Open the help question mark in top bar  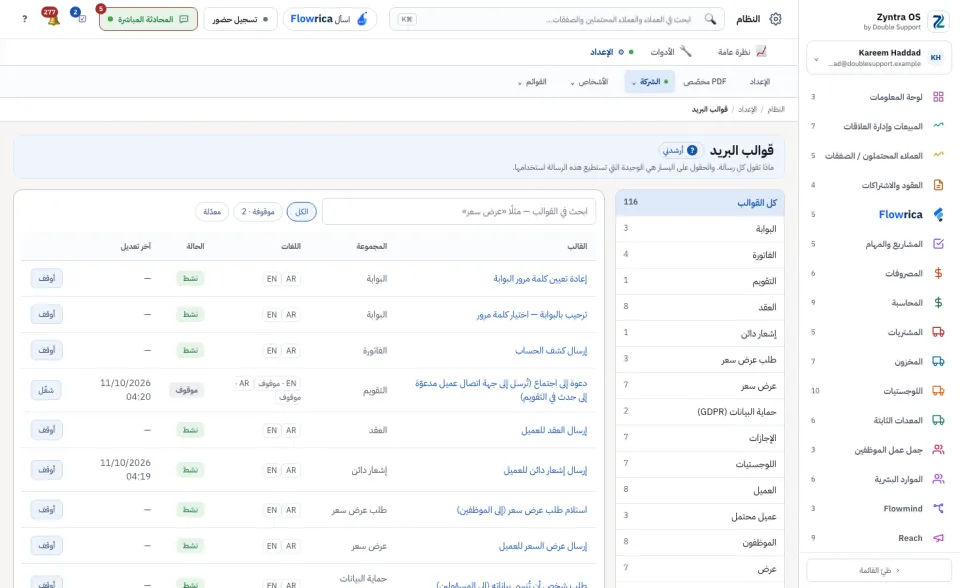pyautogui.click(x=24, y=19)
